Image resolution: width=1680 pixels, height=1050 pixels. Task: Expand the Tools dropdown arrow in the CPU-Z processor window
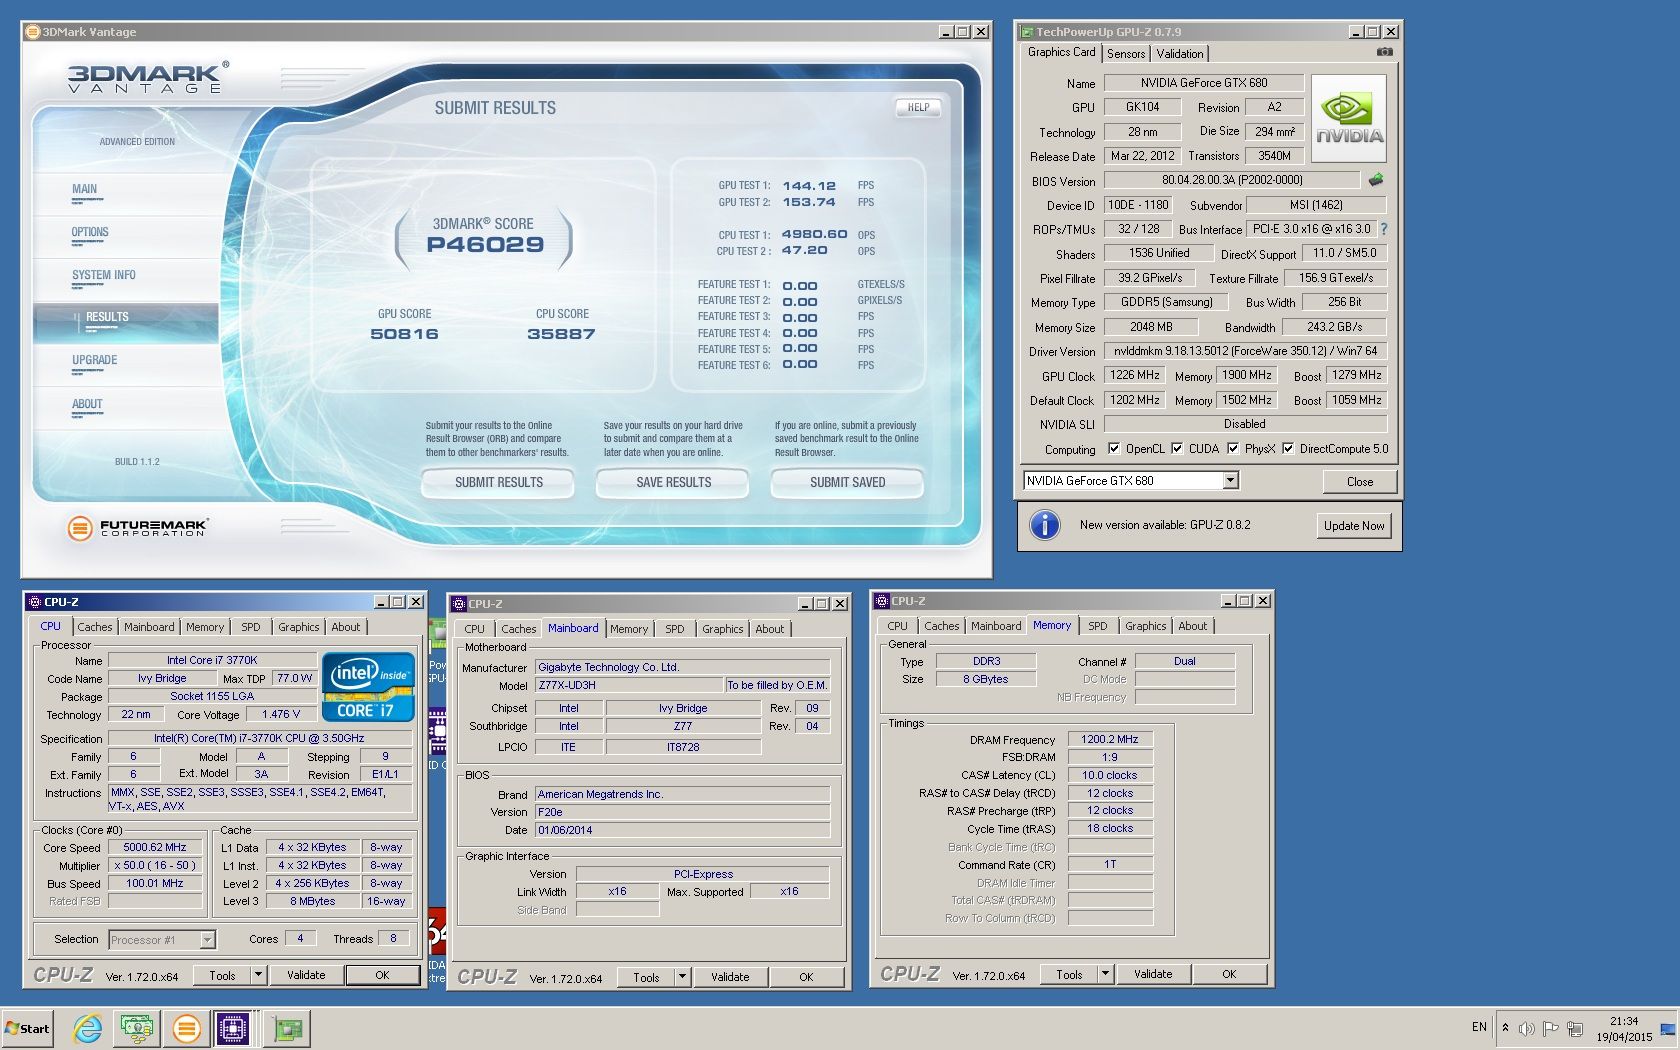pyautogui.click(x=258, y=975)
